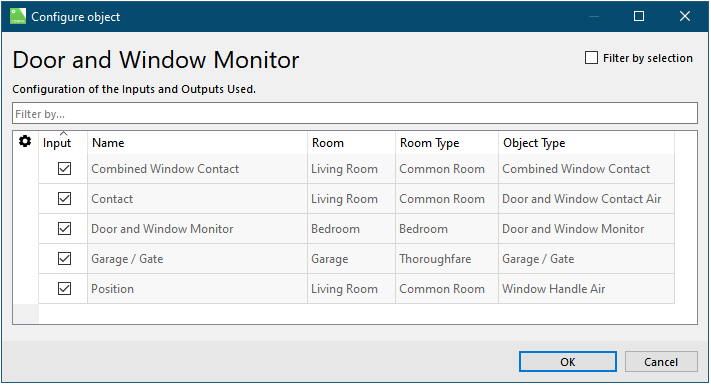Open the table settings gear icon
Image resolution: width=711 pixels, height=385 pixels.
(x=25, y=141)
